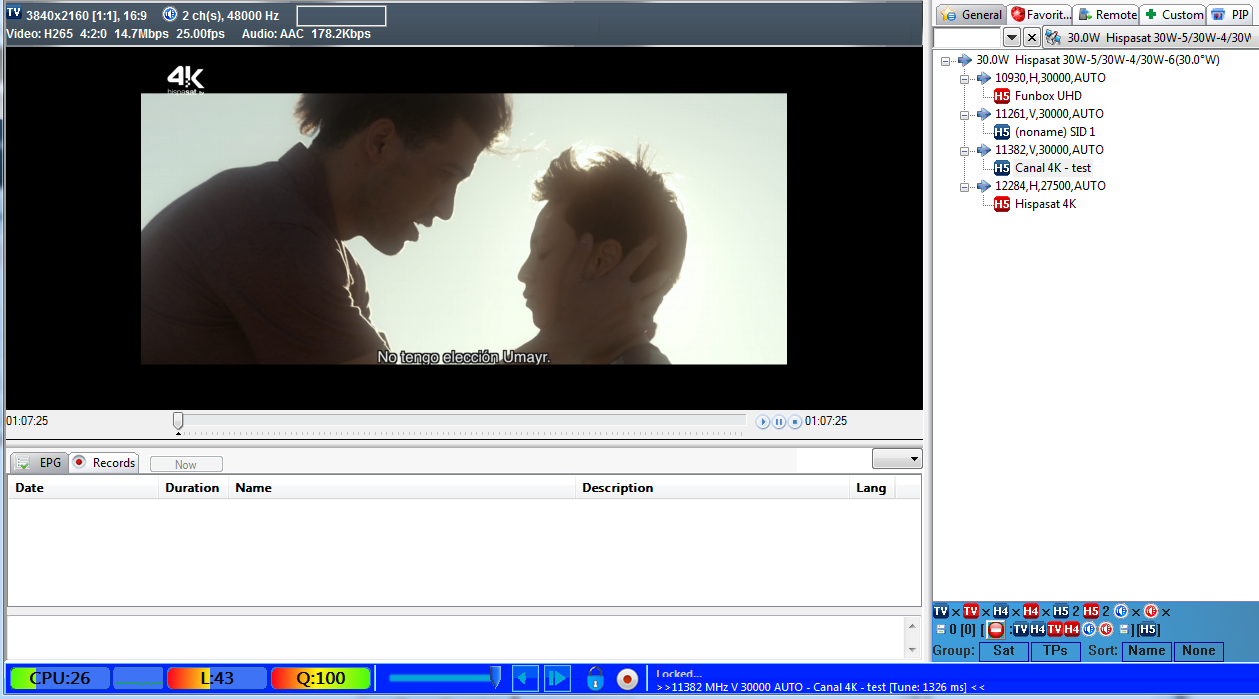The height and width of the screenshot is (699, 1259).
Task: Click the CPU:26 usage indicator
Action: coord(60,678)
